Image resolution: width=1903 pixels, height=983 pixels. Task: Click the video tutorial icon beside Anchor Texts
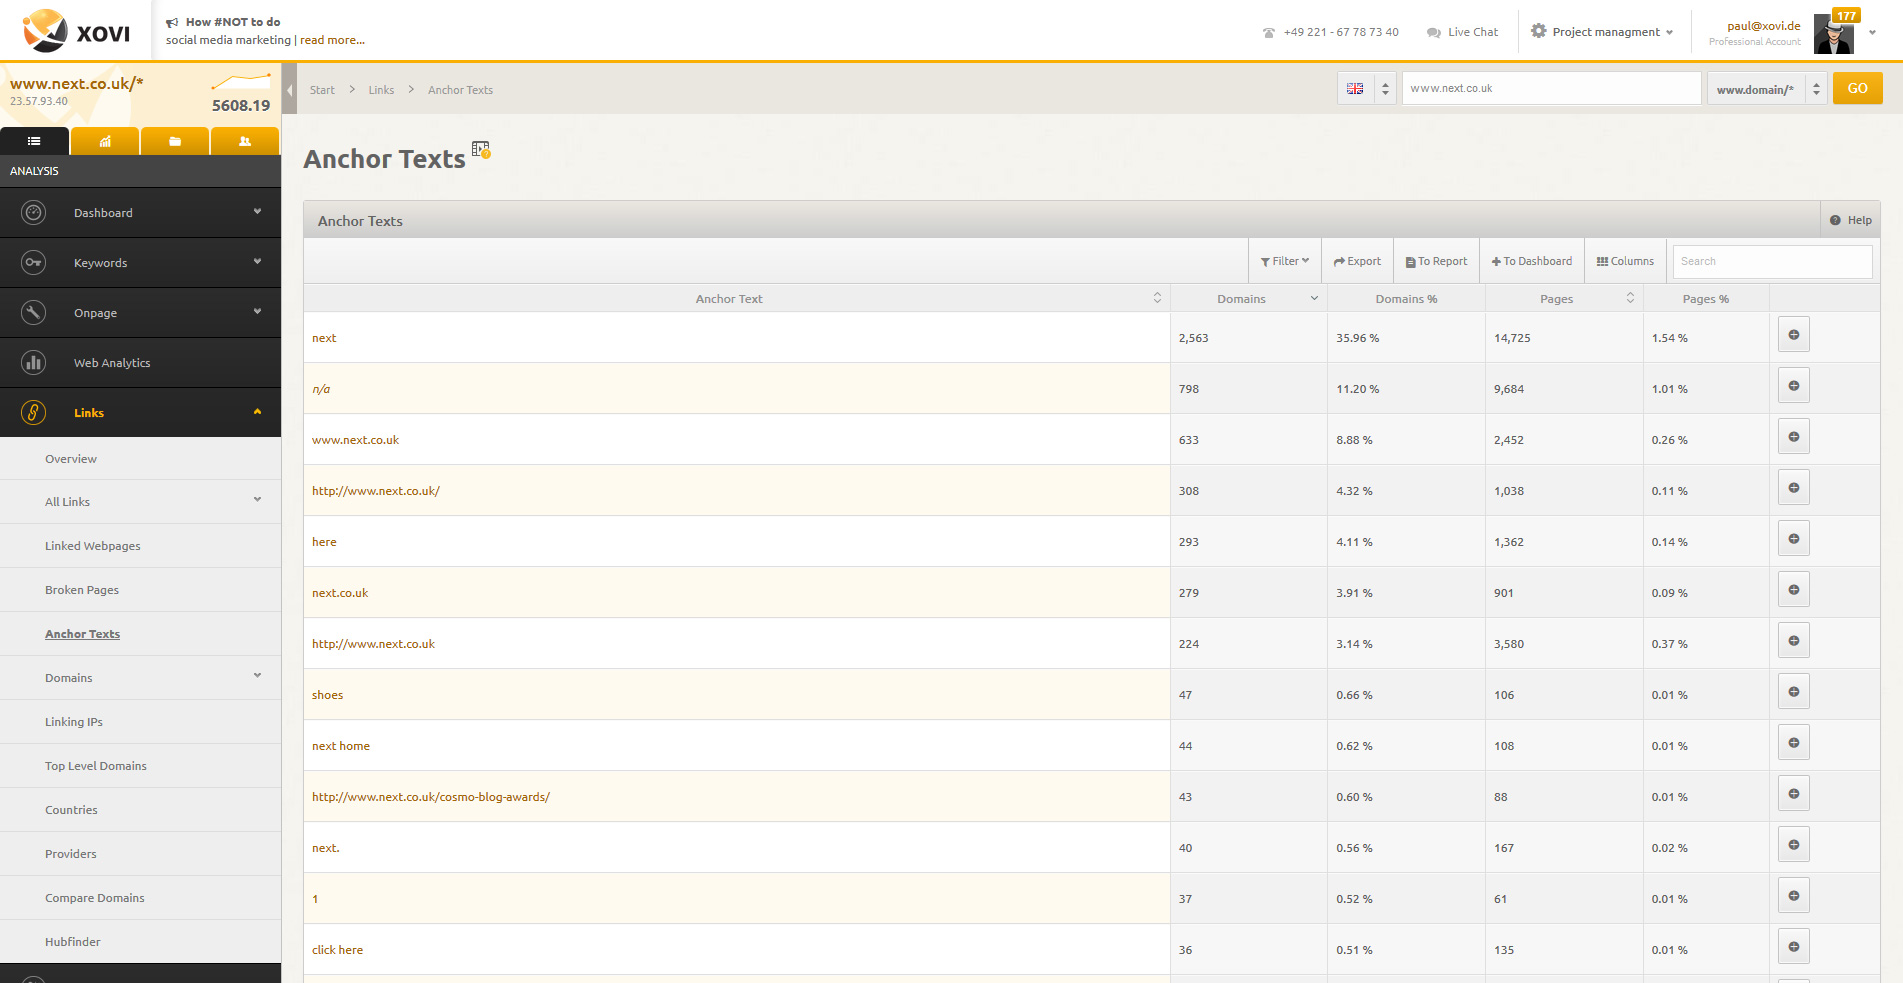pos(481,150)
